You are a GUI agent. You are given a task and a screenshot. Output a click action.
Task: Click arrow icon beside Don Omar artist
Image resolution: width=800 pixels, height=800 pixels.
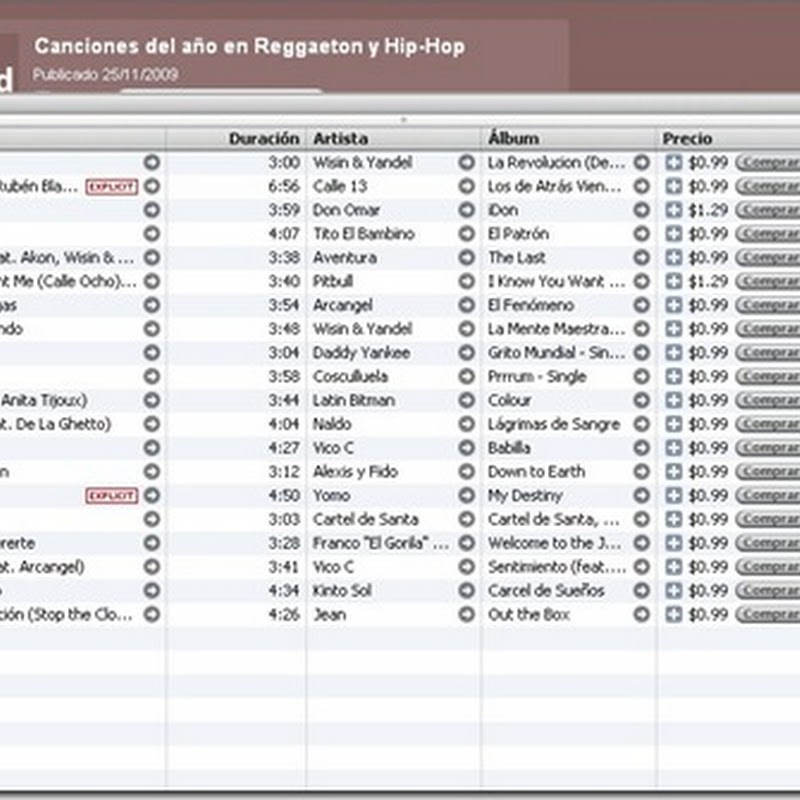pos(466,210)
